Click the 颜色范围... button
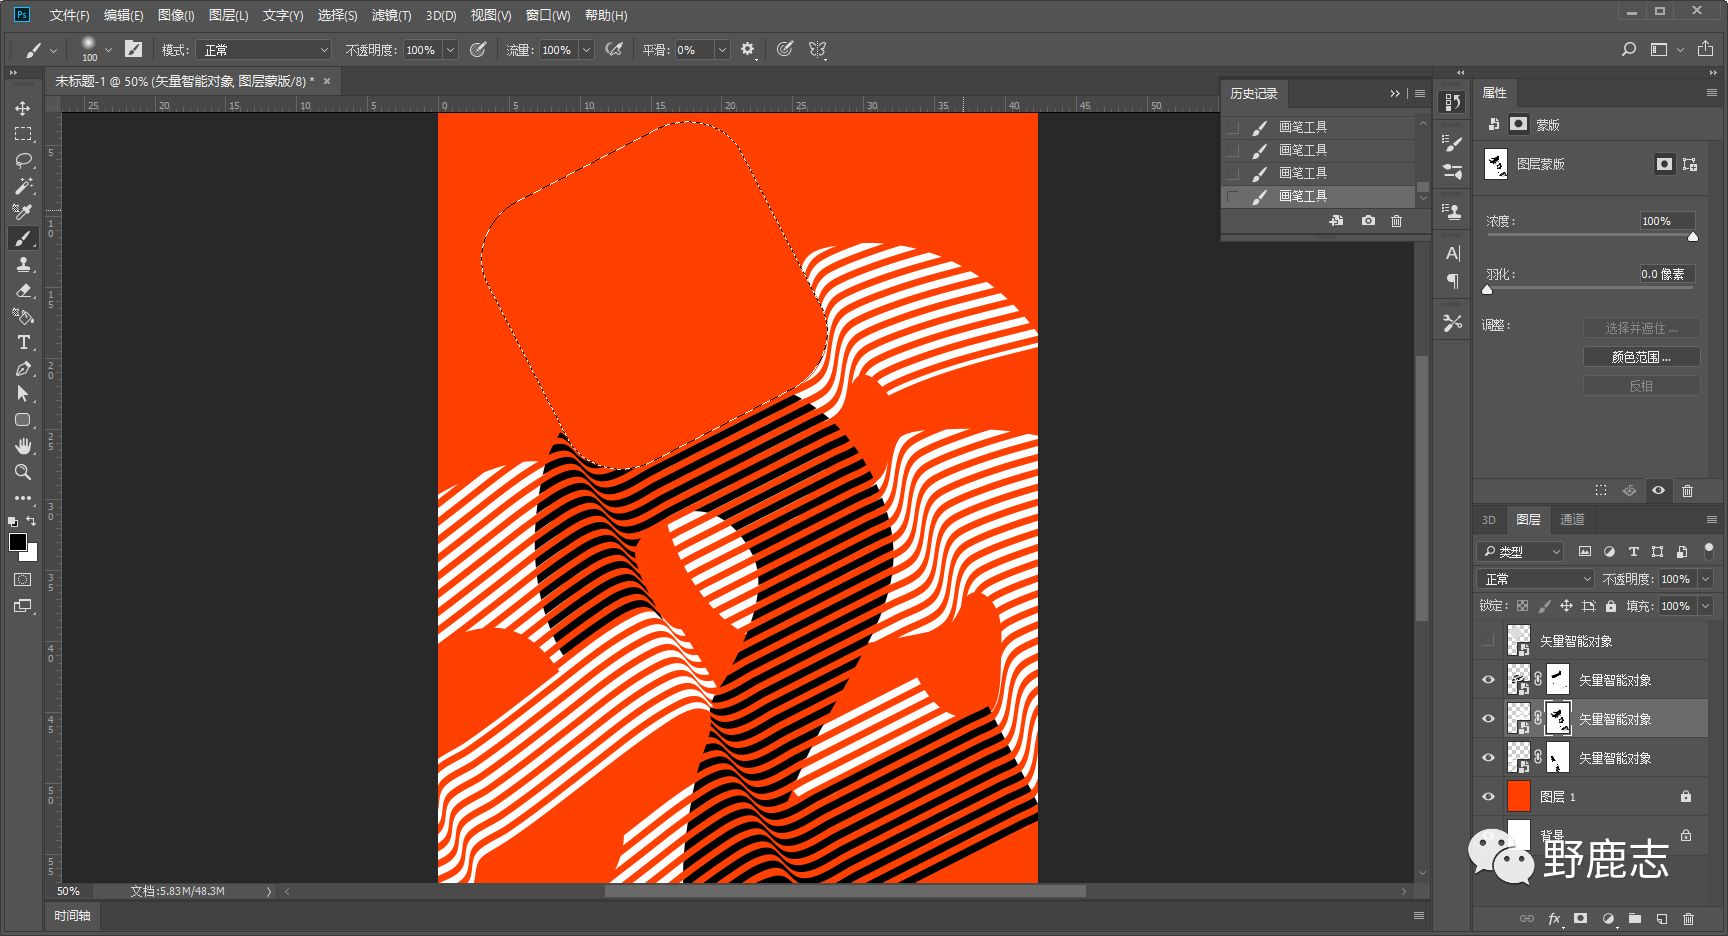This screenshot has height=936, width=1728. tap(1641, 357)
